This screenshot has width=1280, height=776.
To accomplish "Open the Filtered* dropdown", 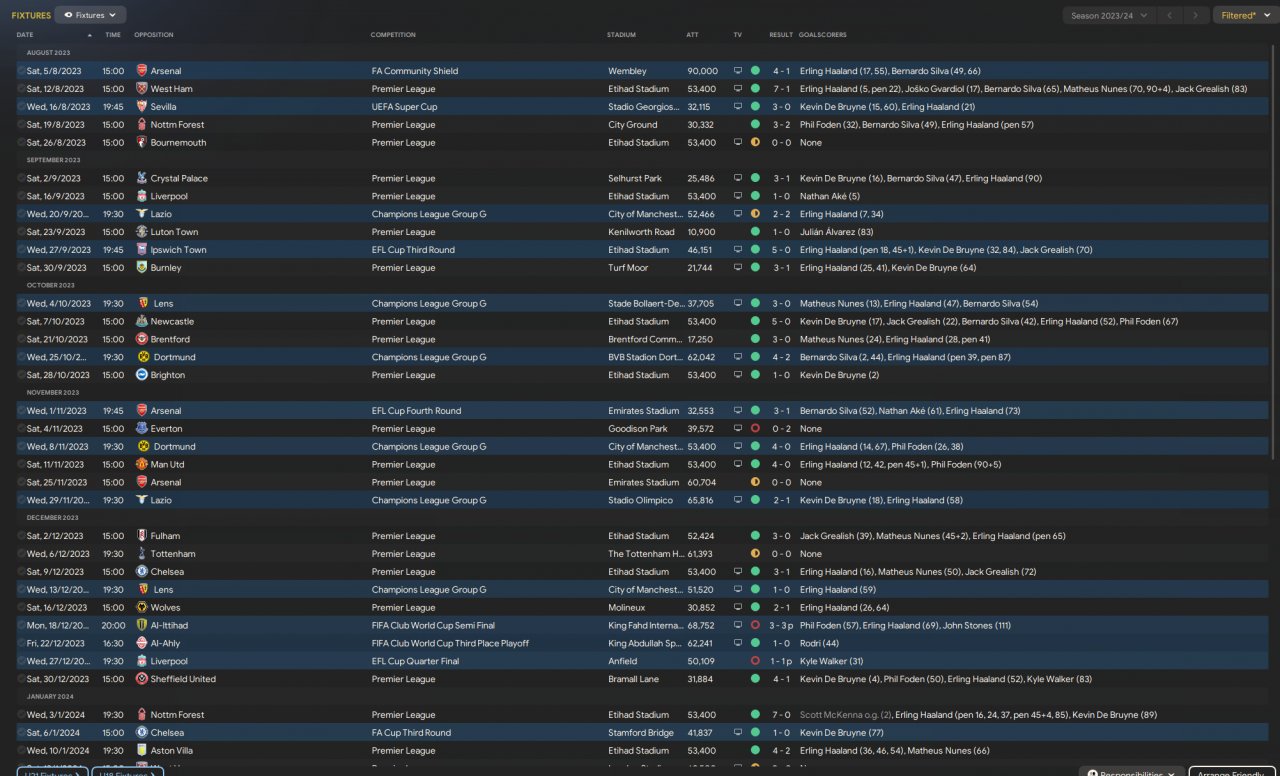I will (x=1244, y=15).
